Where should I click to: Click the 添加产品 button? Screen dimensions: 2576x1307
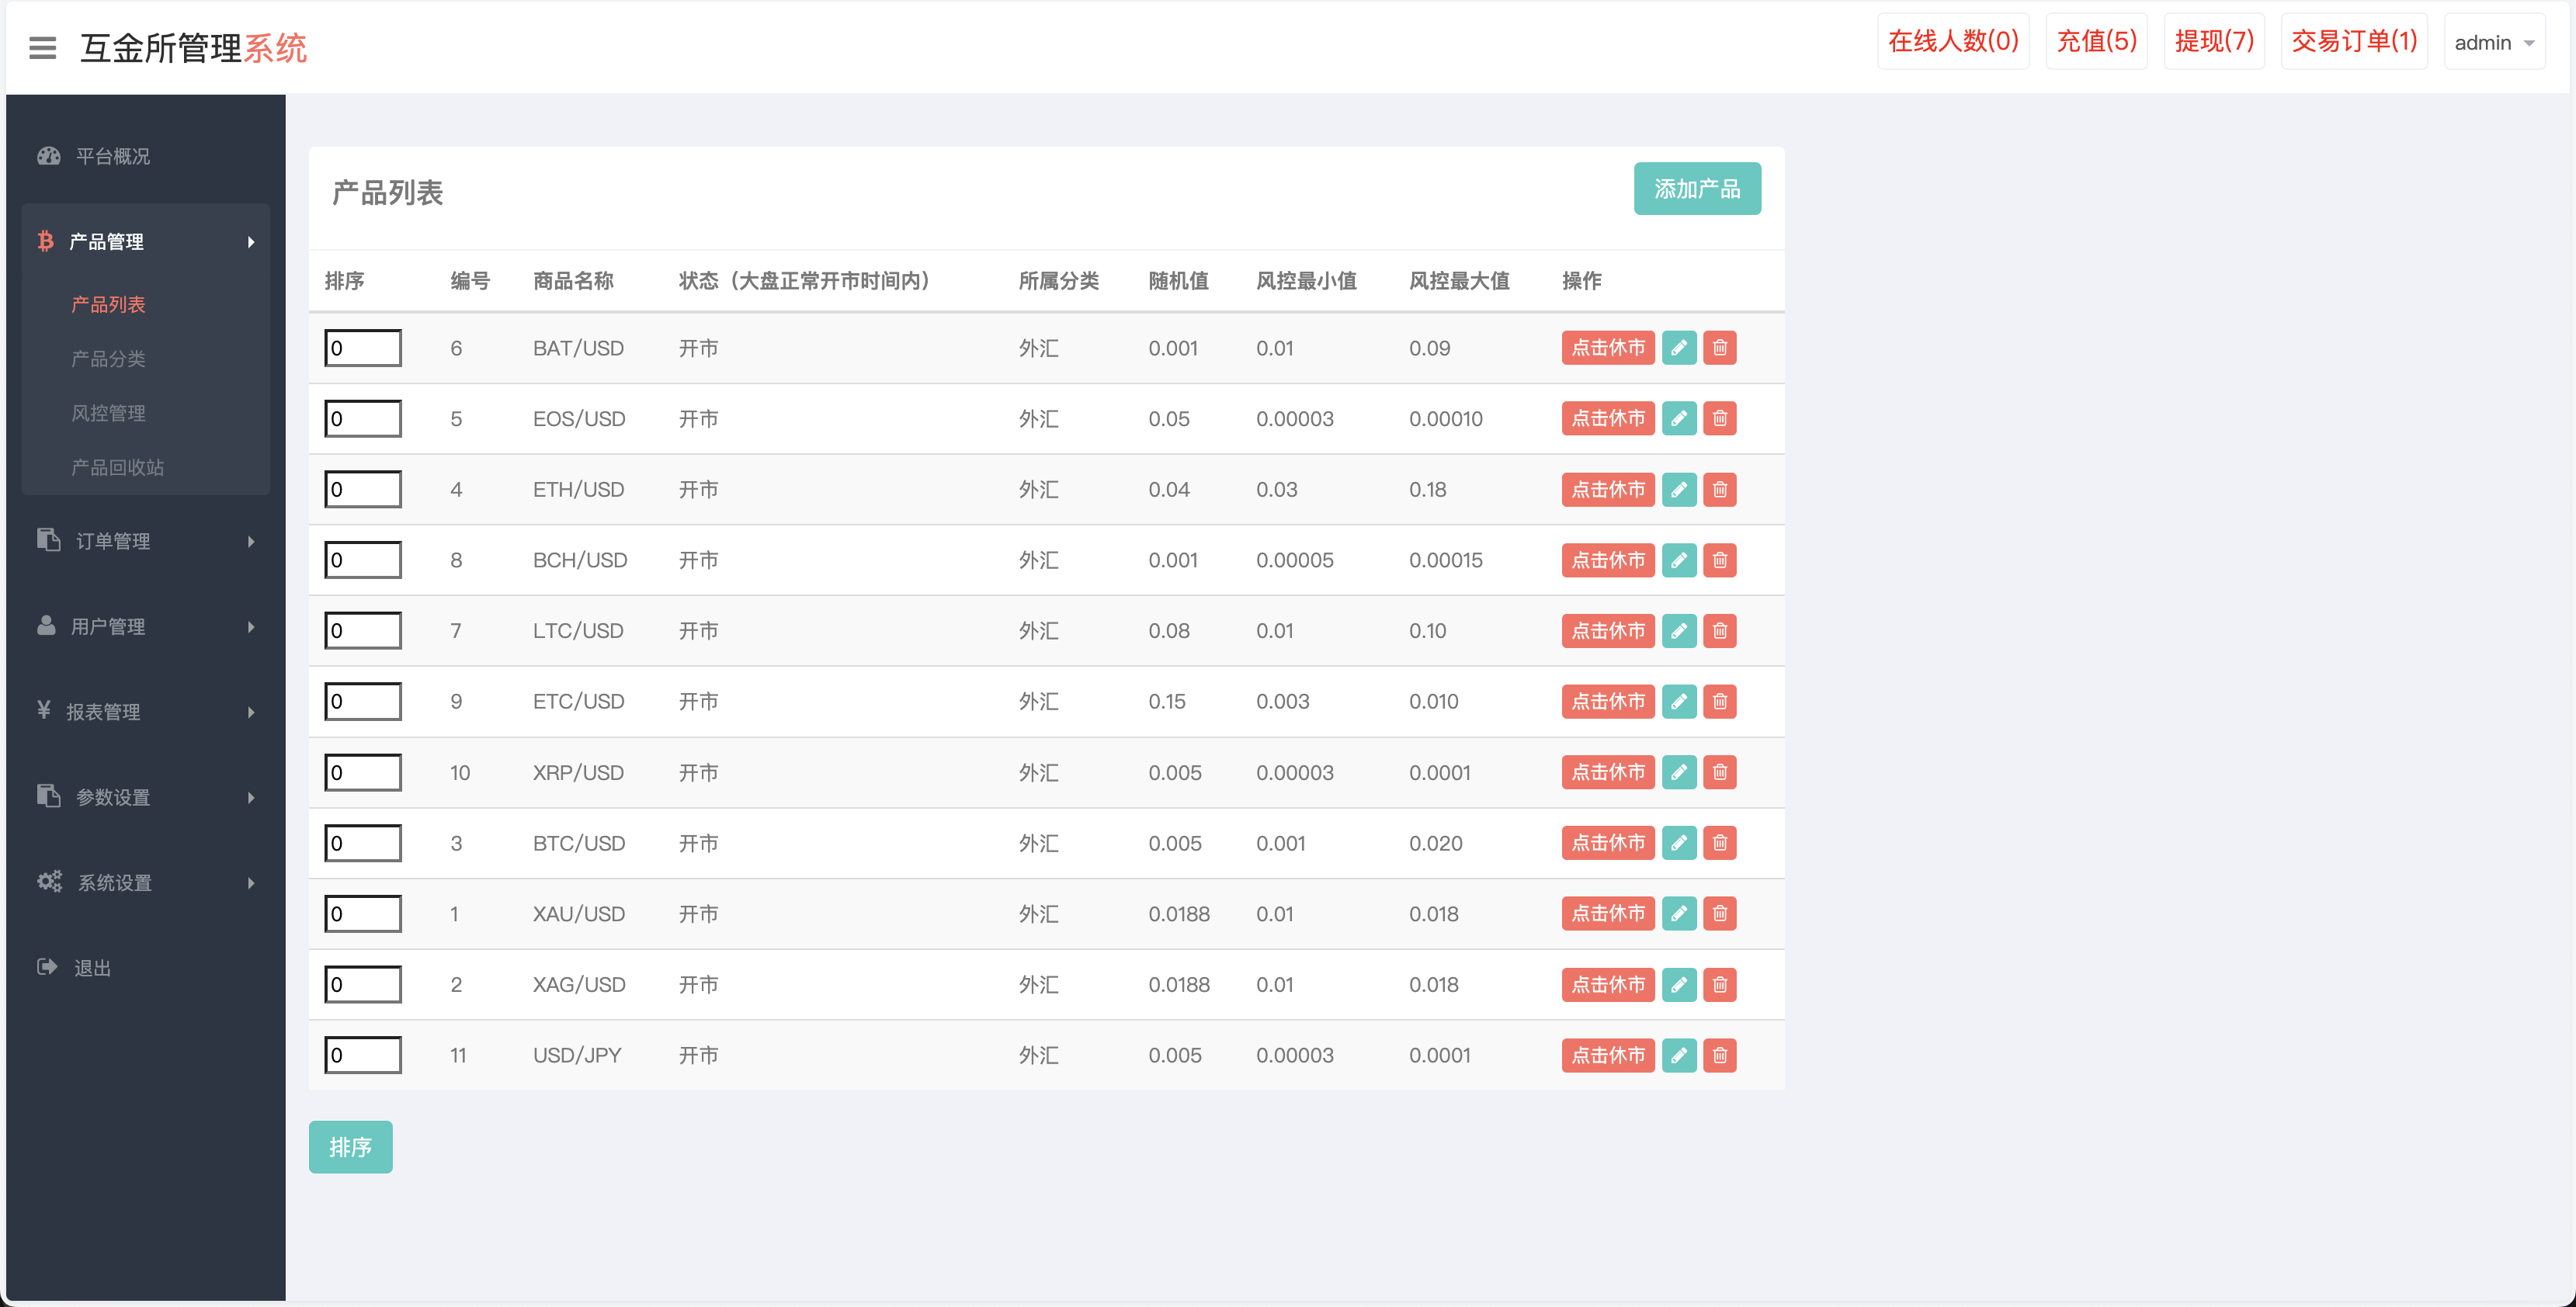[1697, 188]
